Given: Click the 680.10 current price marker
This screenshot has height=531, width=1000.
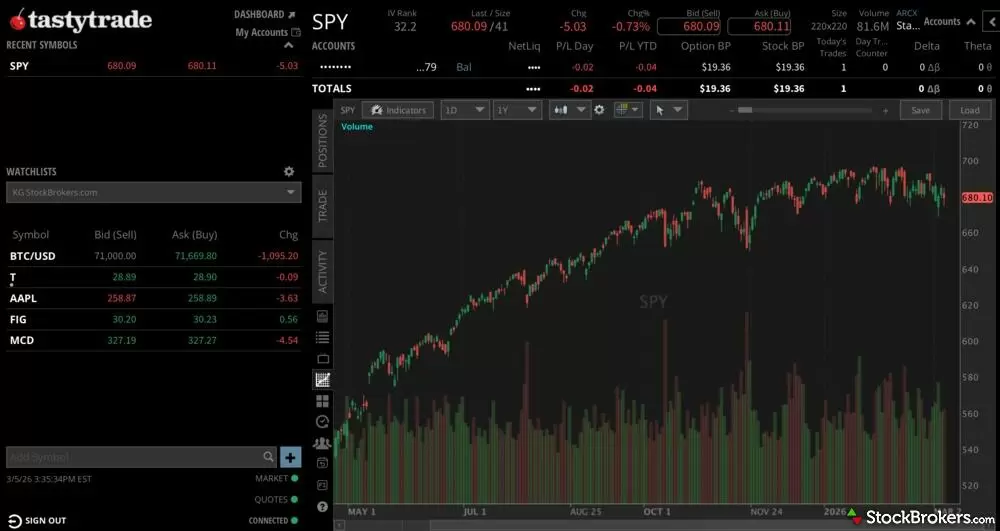Looking at the screenshot, I should tap(977, 198).
